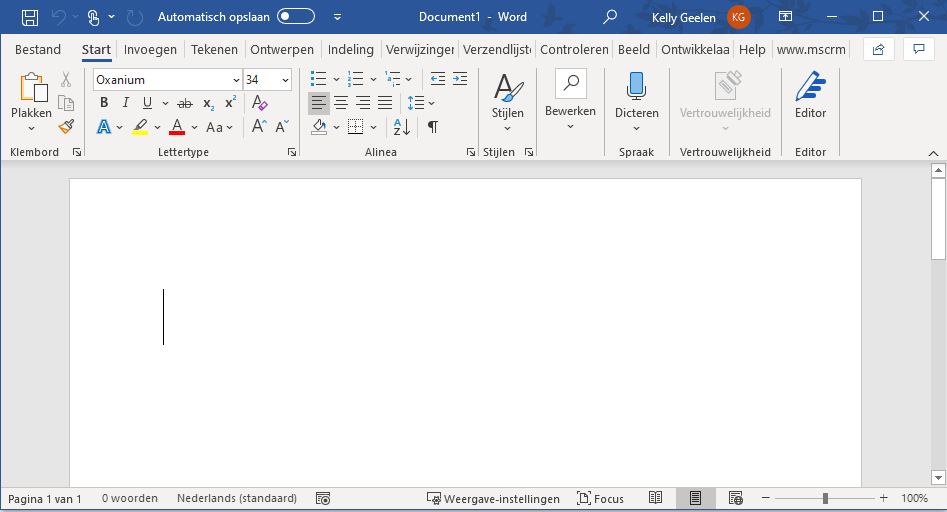Align text right

click(x=363, y=103)
